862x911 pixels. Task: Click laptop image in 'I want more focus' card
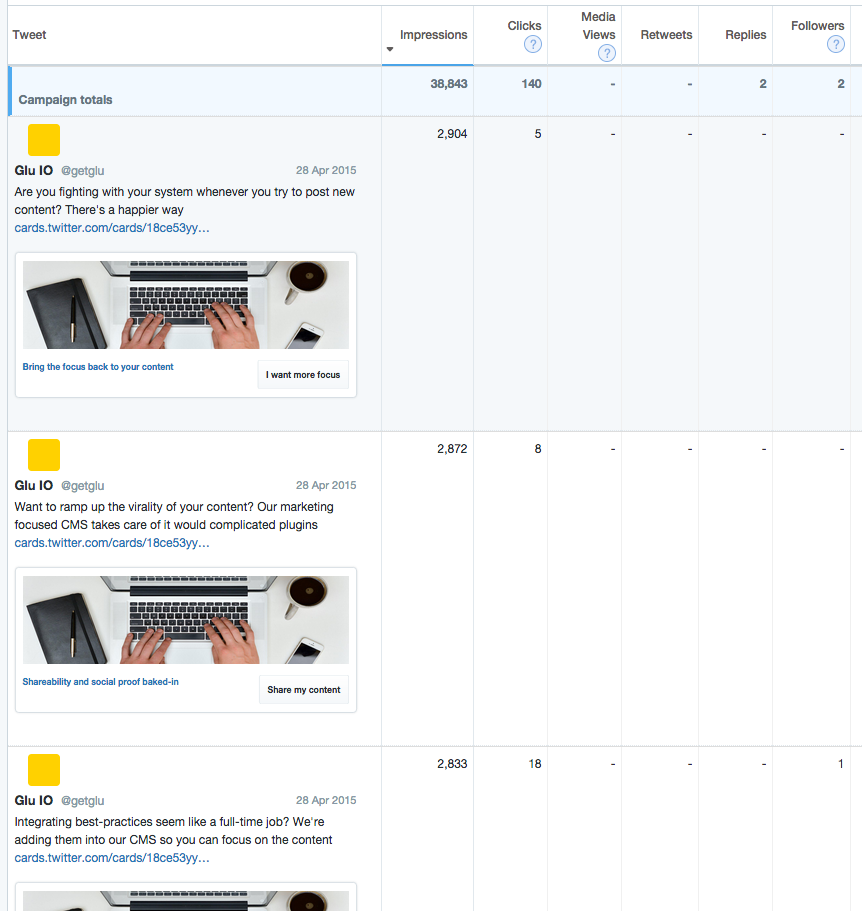click(186, 305)
